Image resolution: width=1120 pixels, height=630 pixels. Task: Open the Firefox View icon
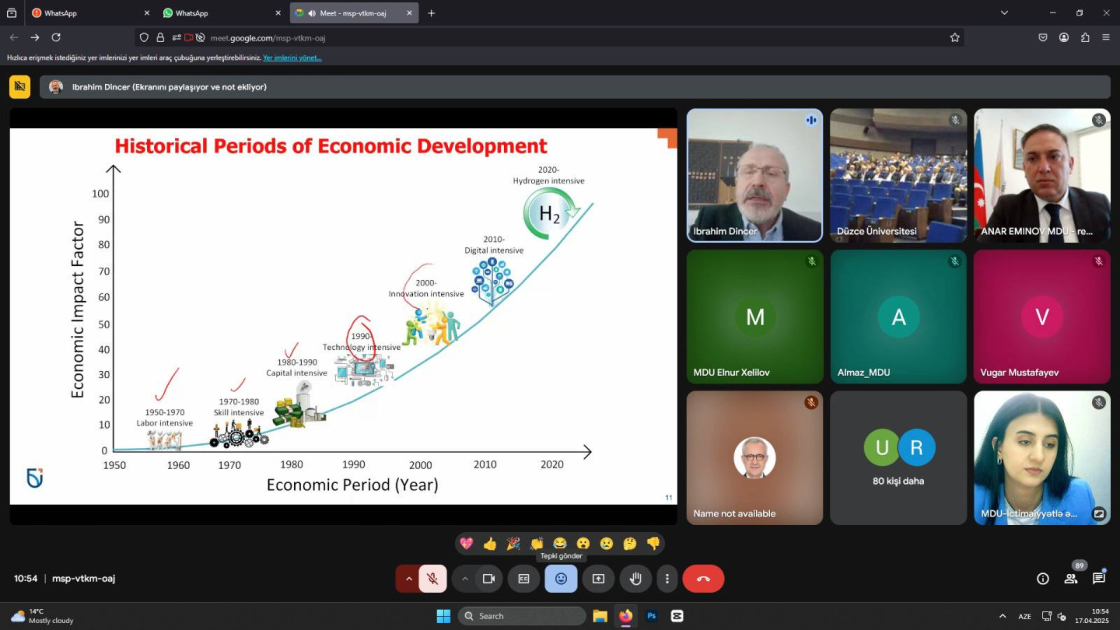11,13
